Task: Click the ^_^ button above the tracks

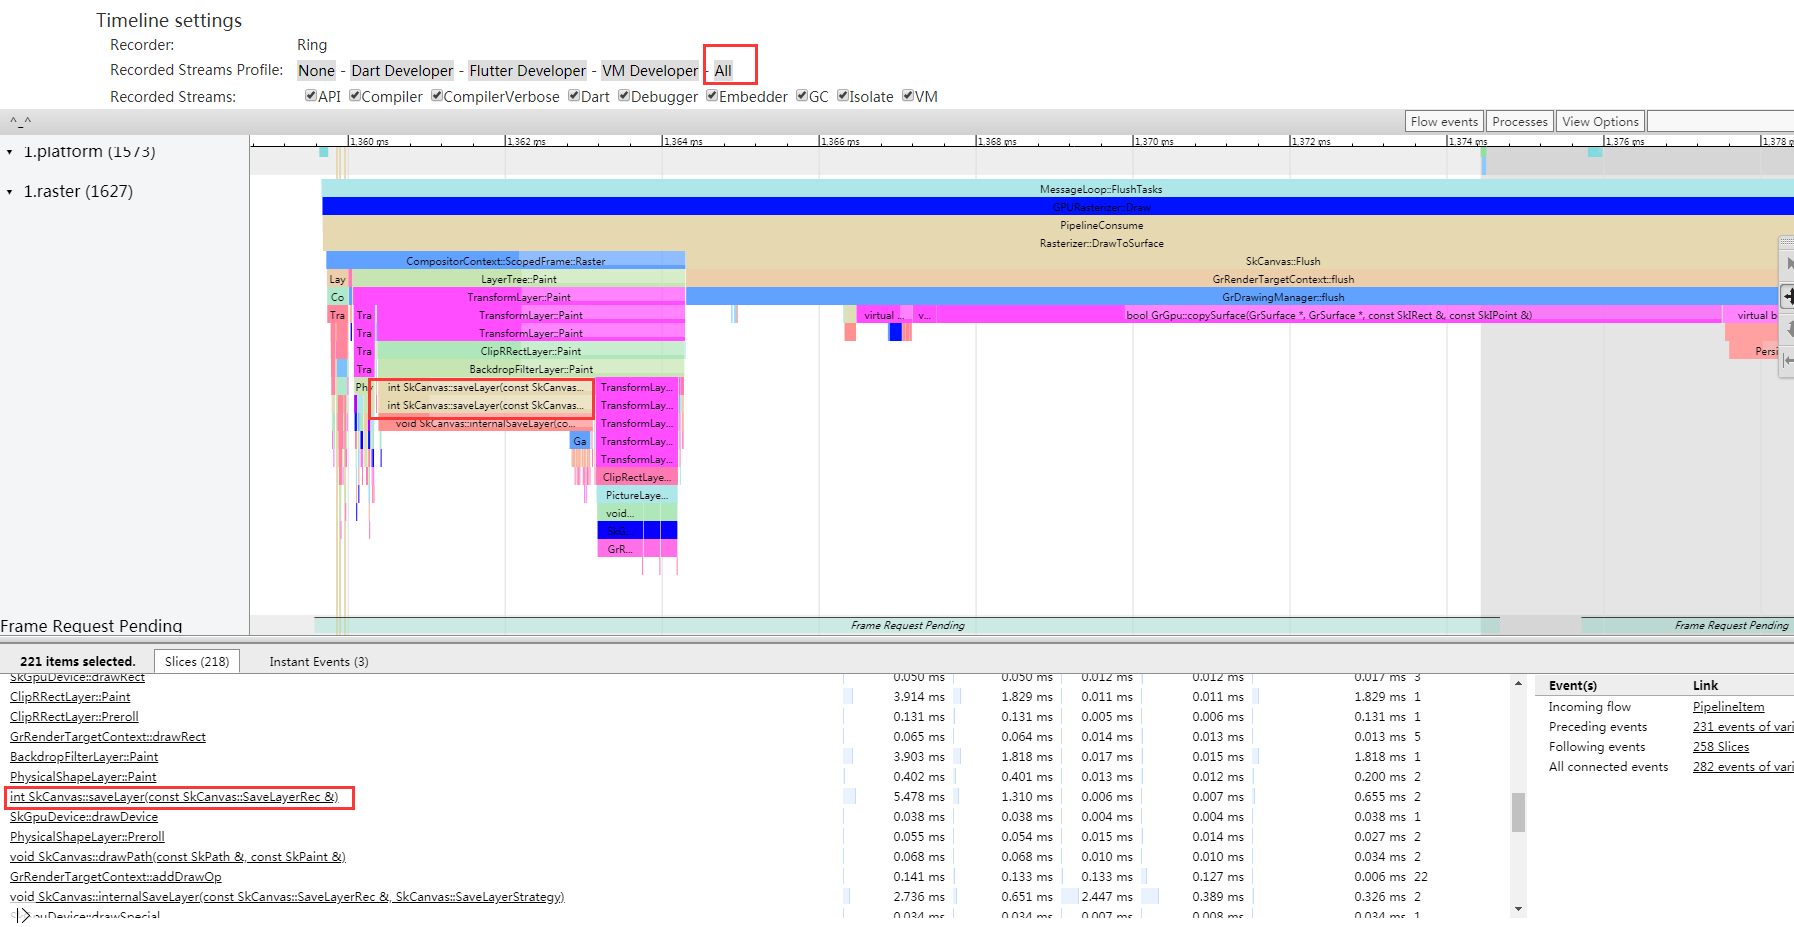Action: (x=21, y=121)
